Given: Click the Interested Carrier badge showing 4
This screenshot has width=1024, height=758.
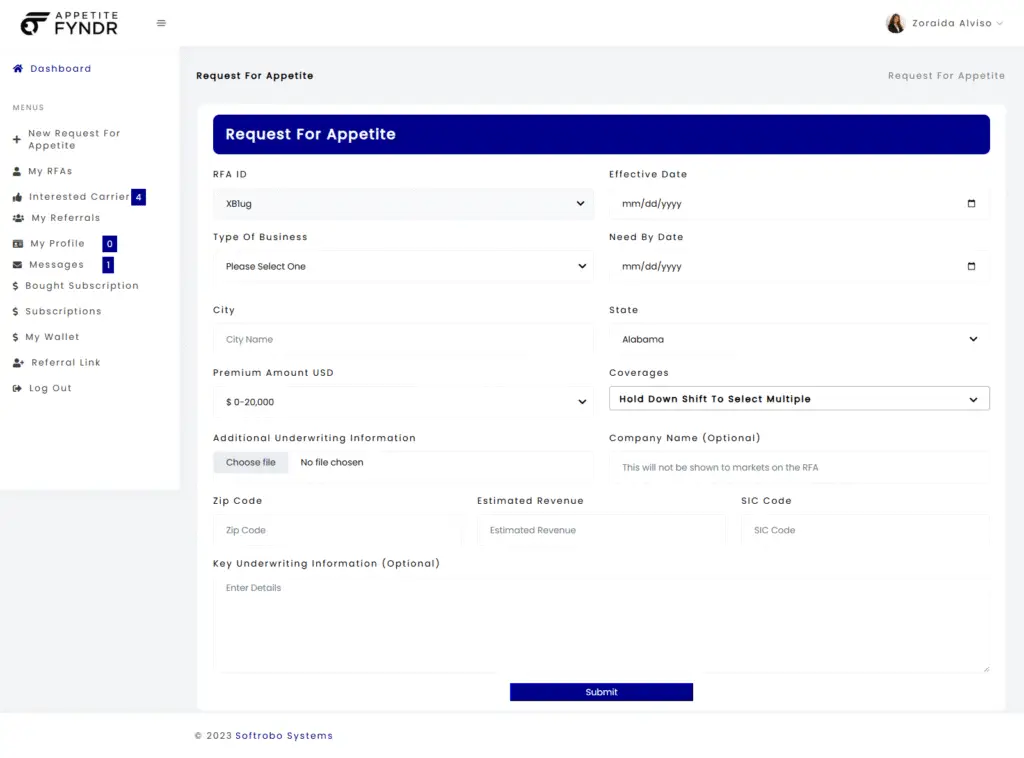Looking at the screenshot, I should coord(138,197).
